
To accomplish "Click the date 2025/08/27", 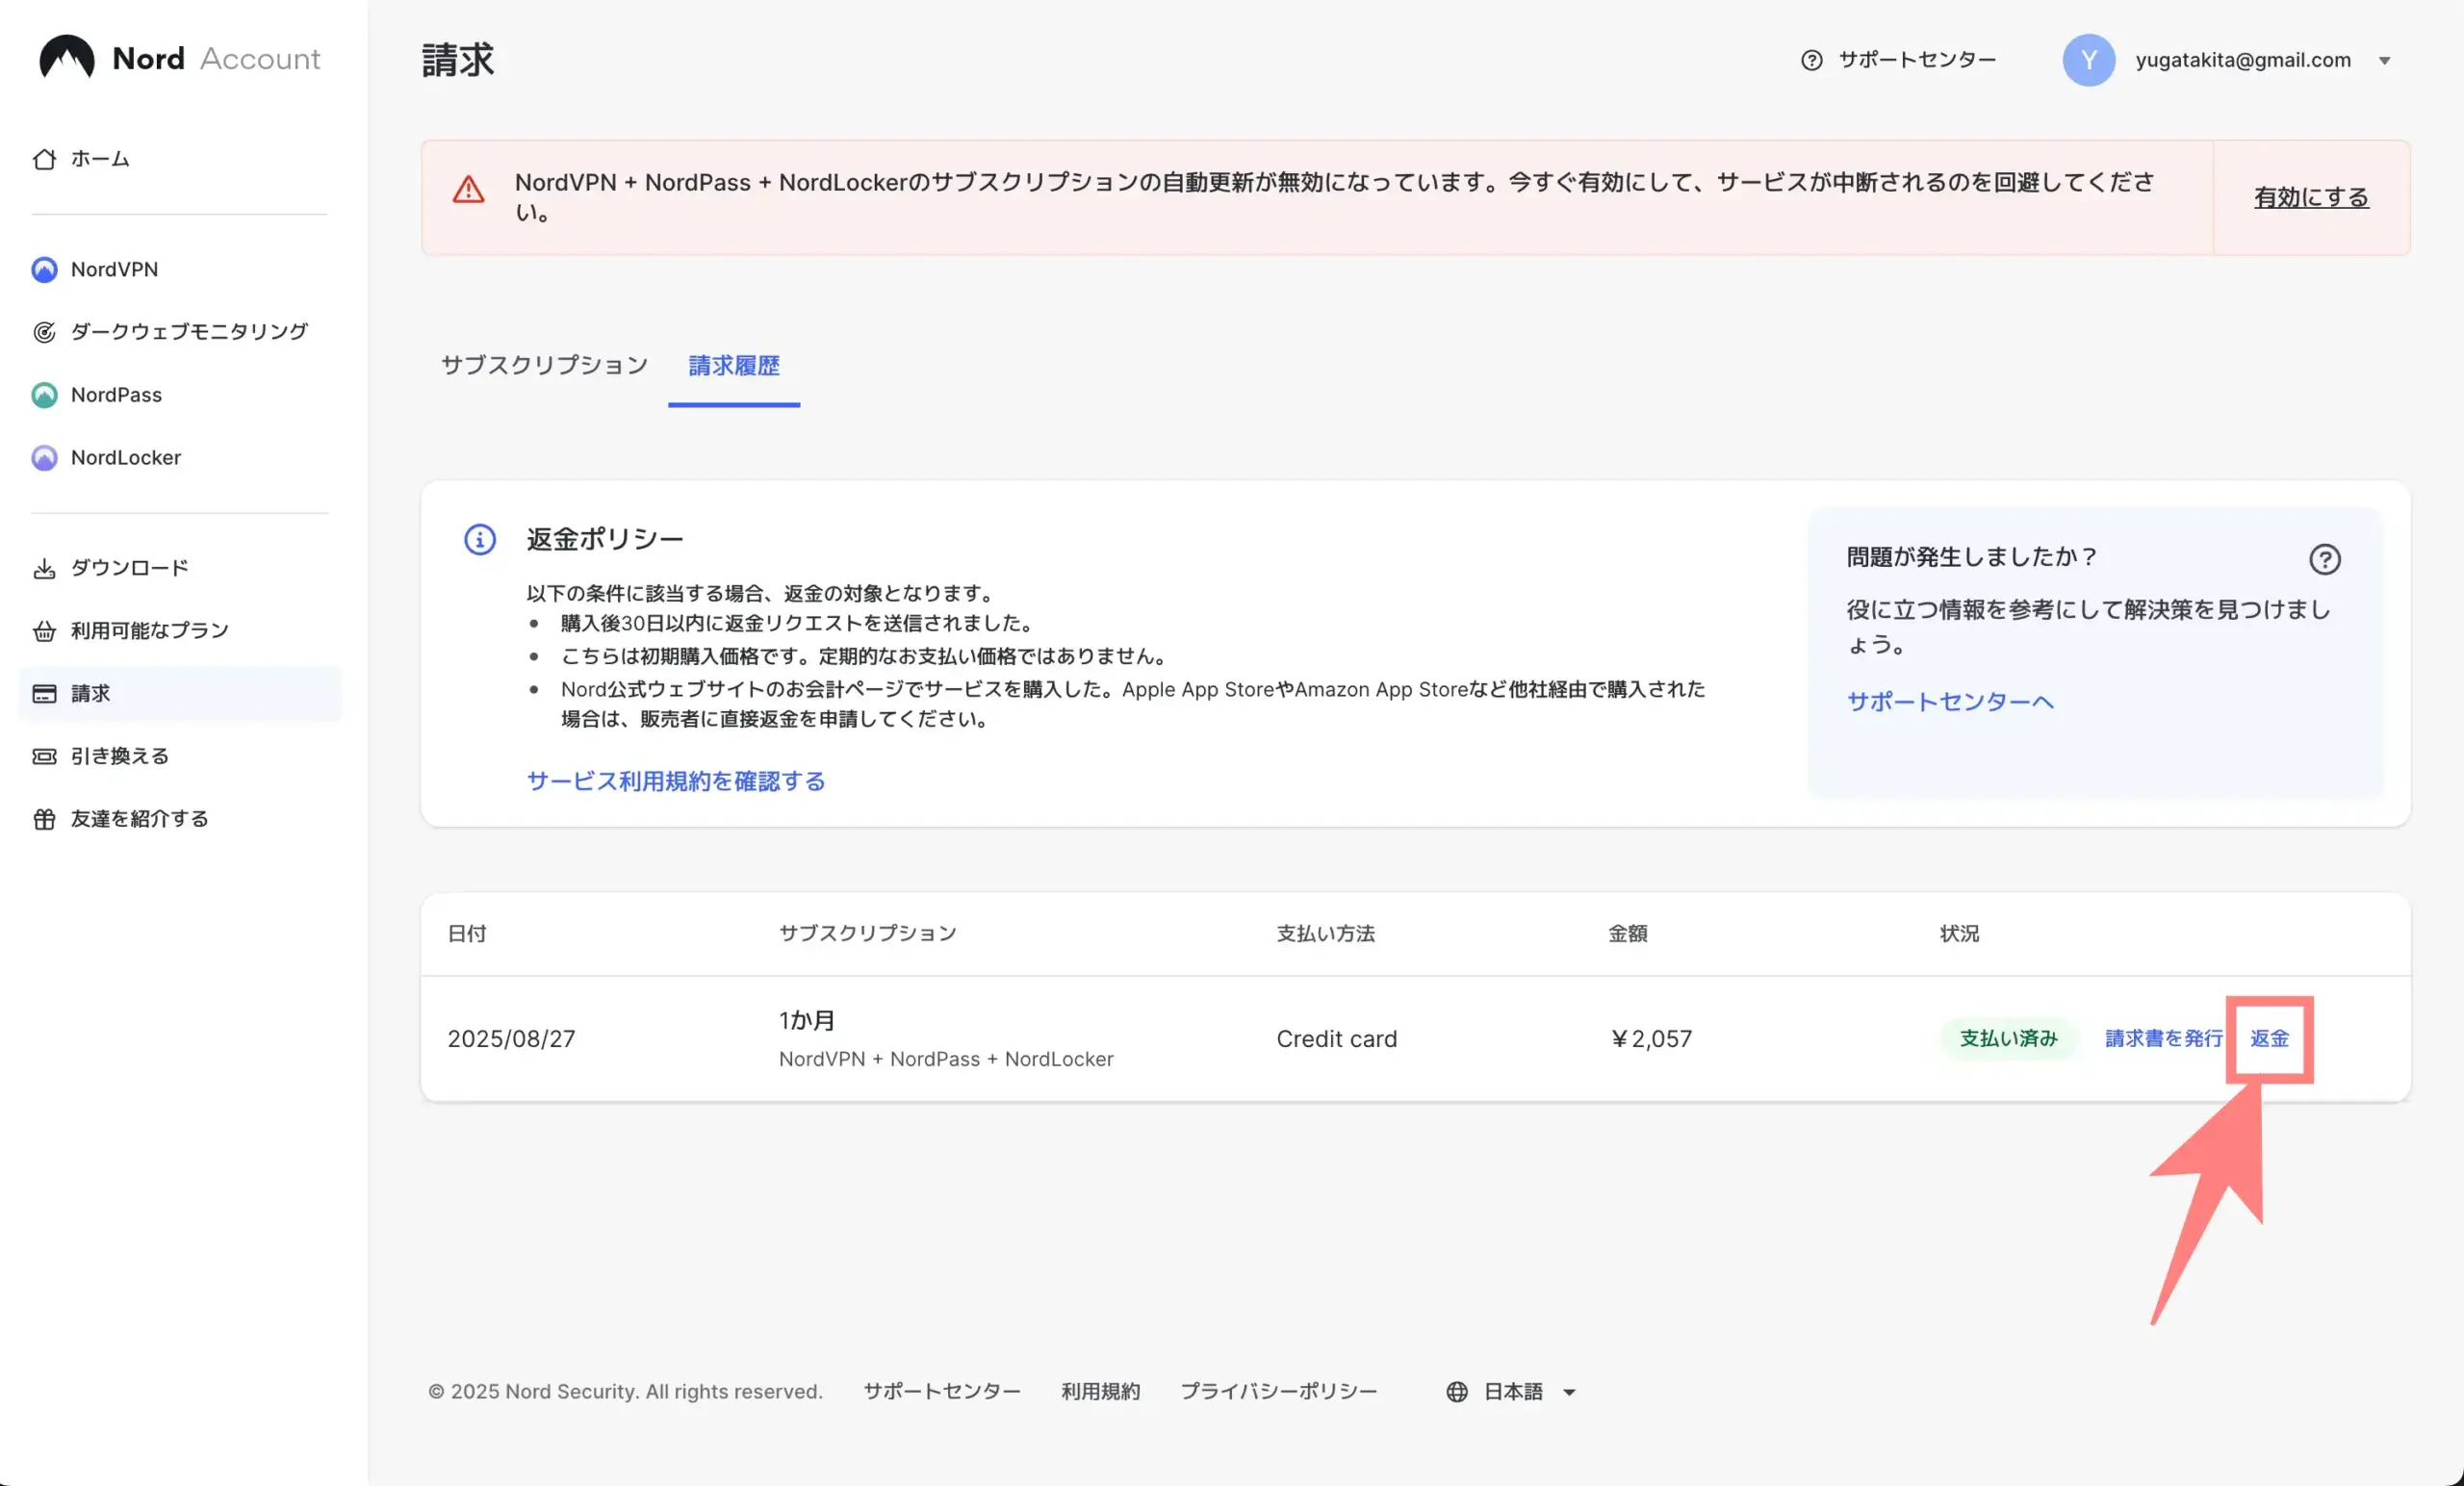I will [511, 1039].
